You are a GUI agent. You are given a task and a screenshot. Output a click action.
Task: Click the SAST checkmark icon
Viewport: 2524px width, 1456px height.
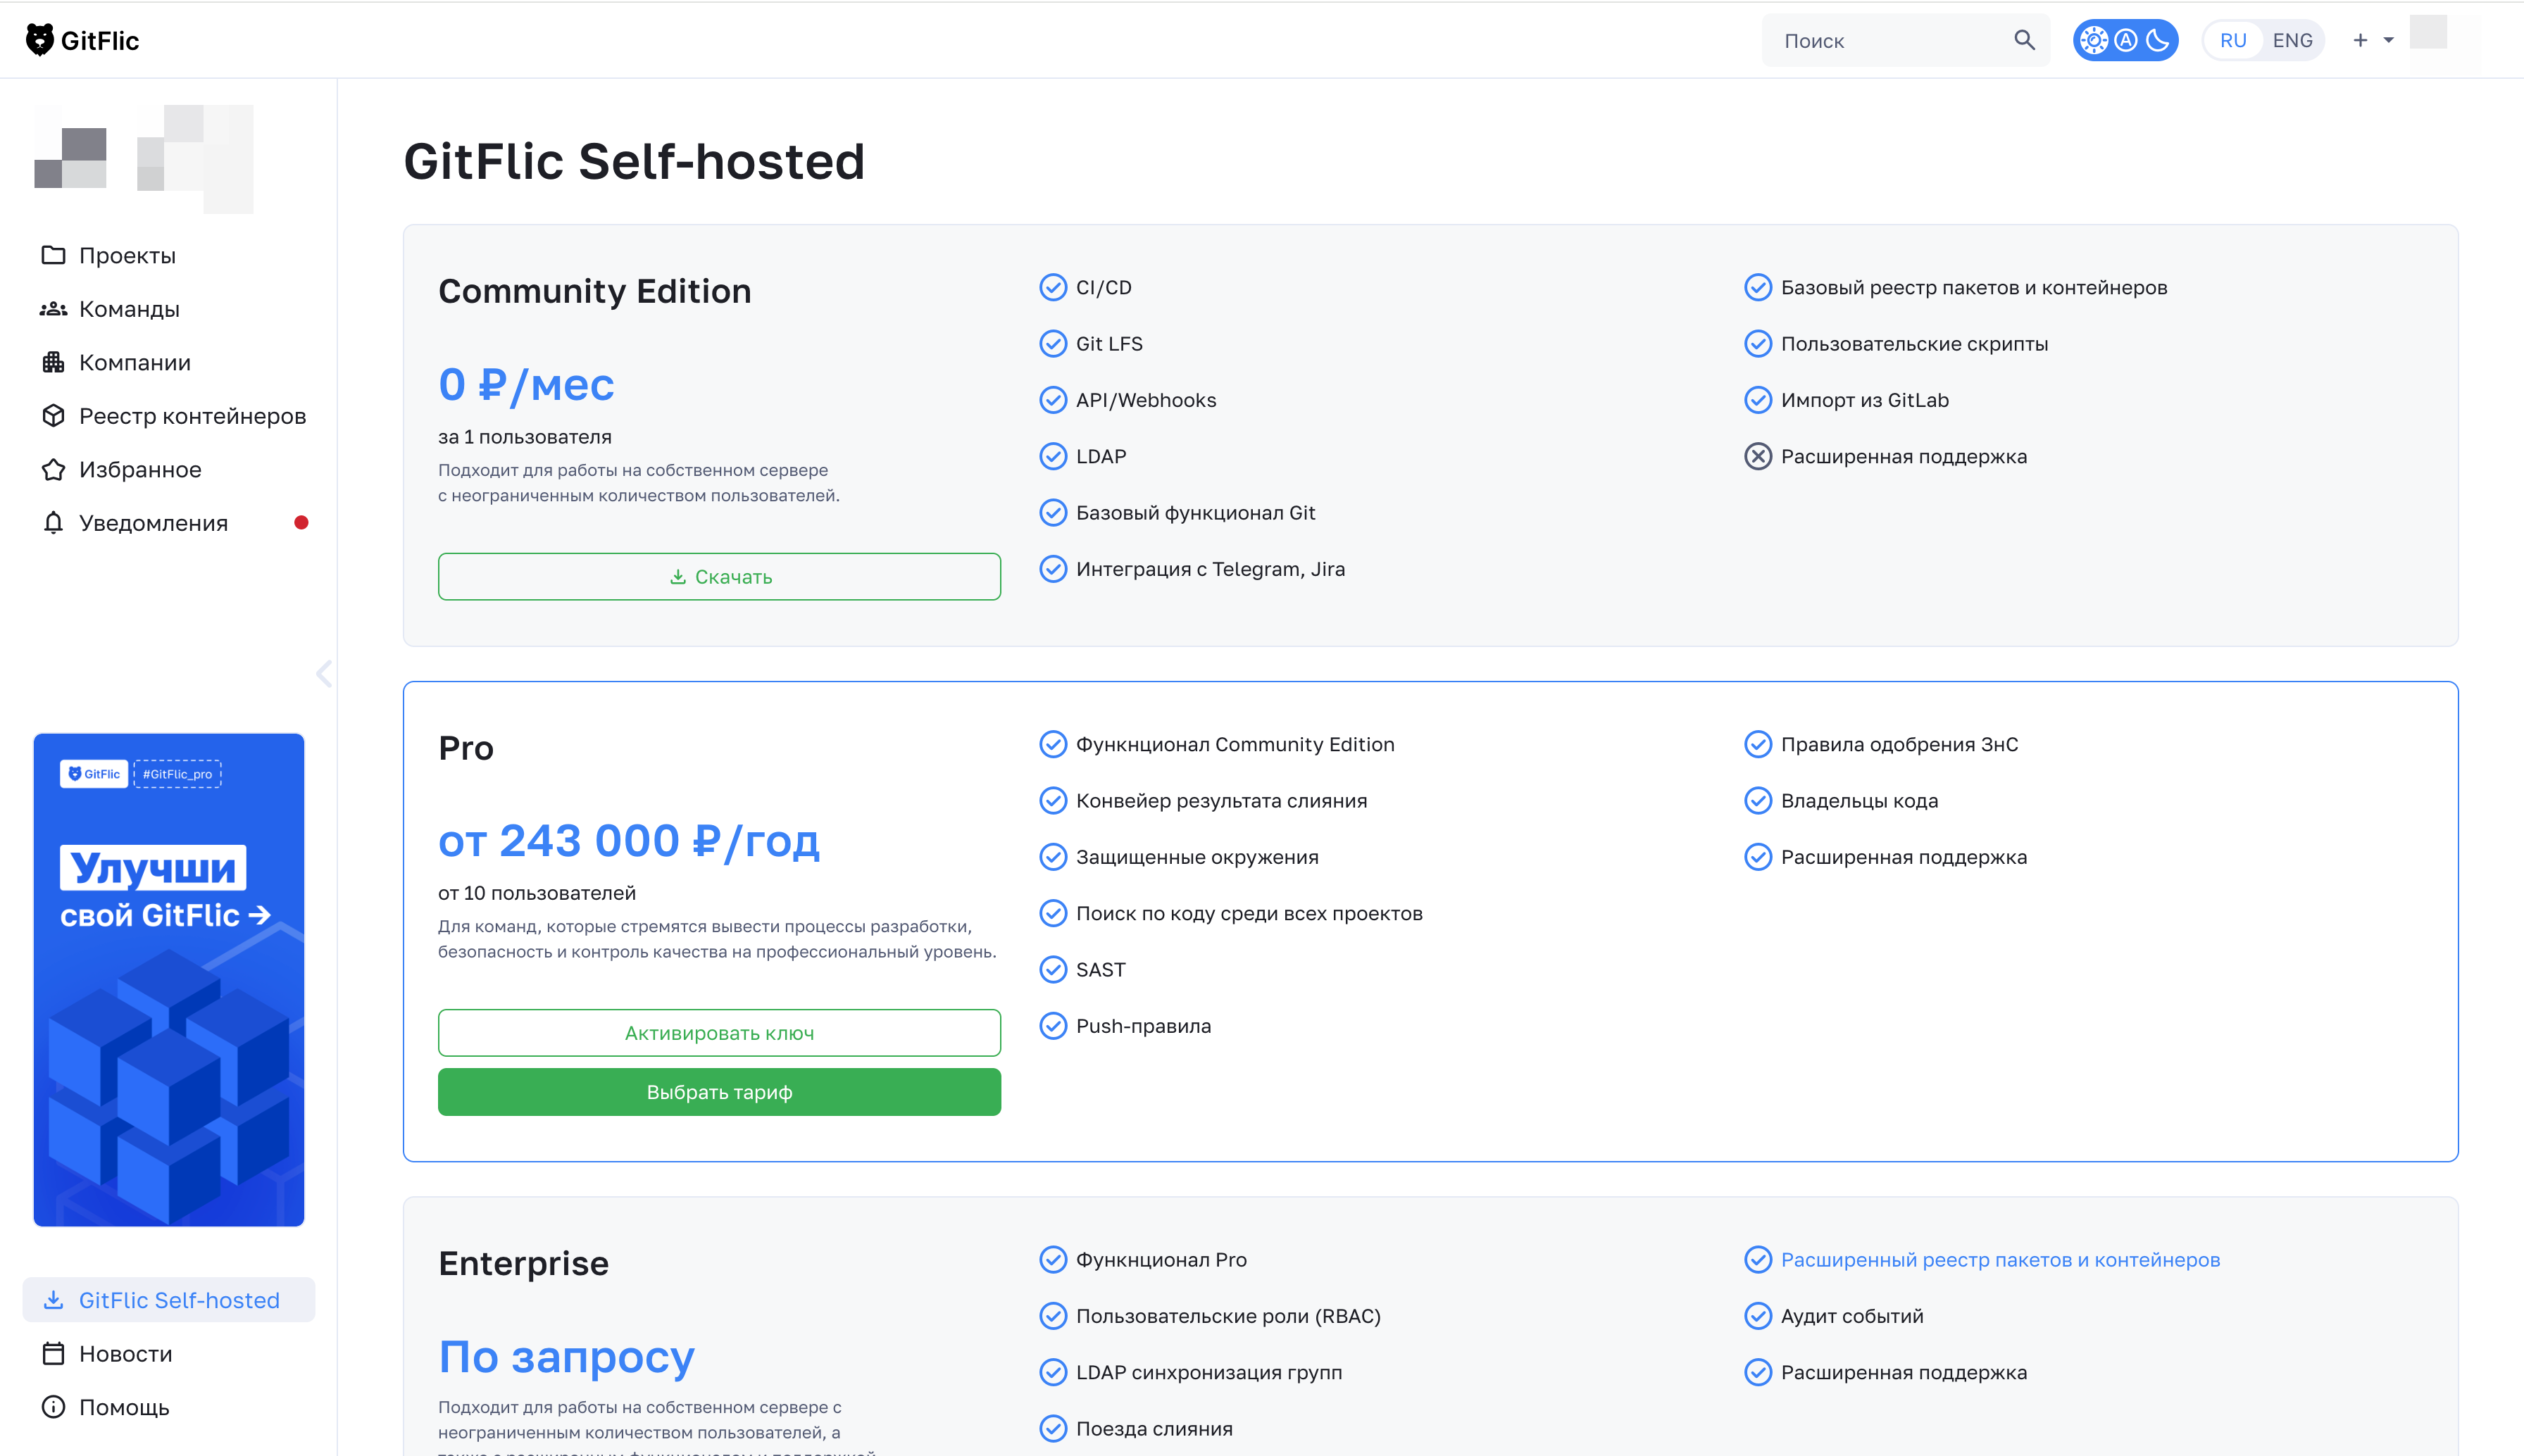[x=1053, y=970]
